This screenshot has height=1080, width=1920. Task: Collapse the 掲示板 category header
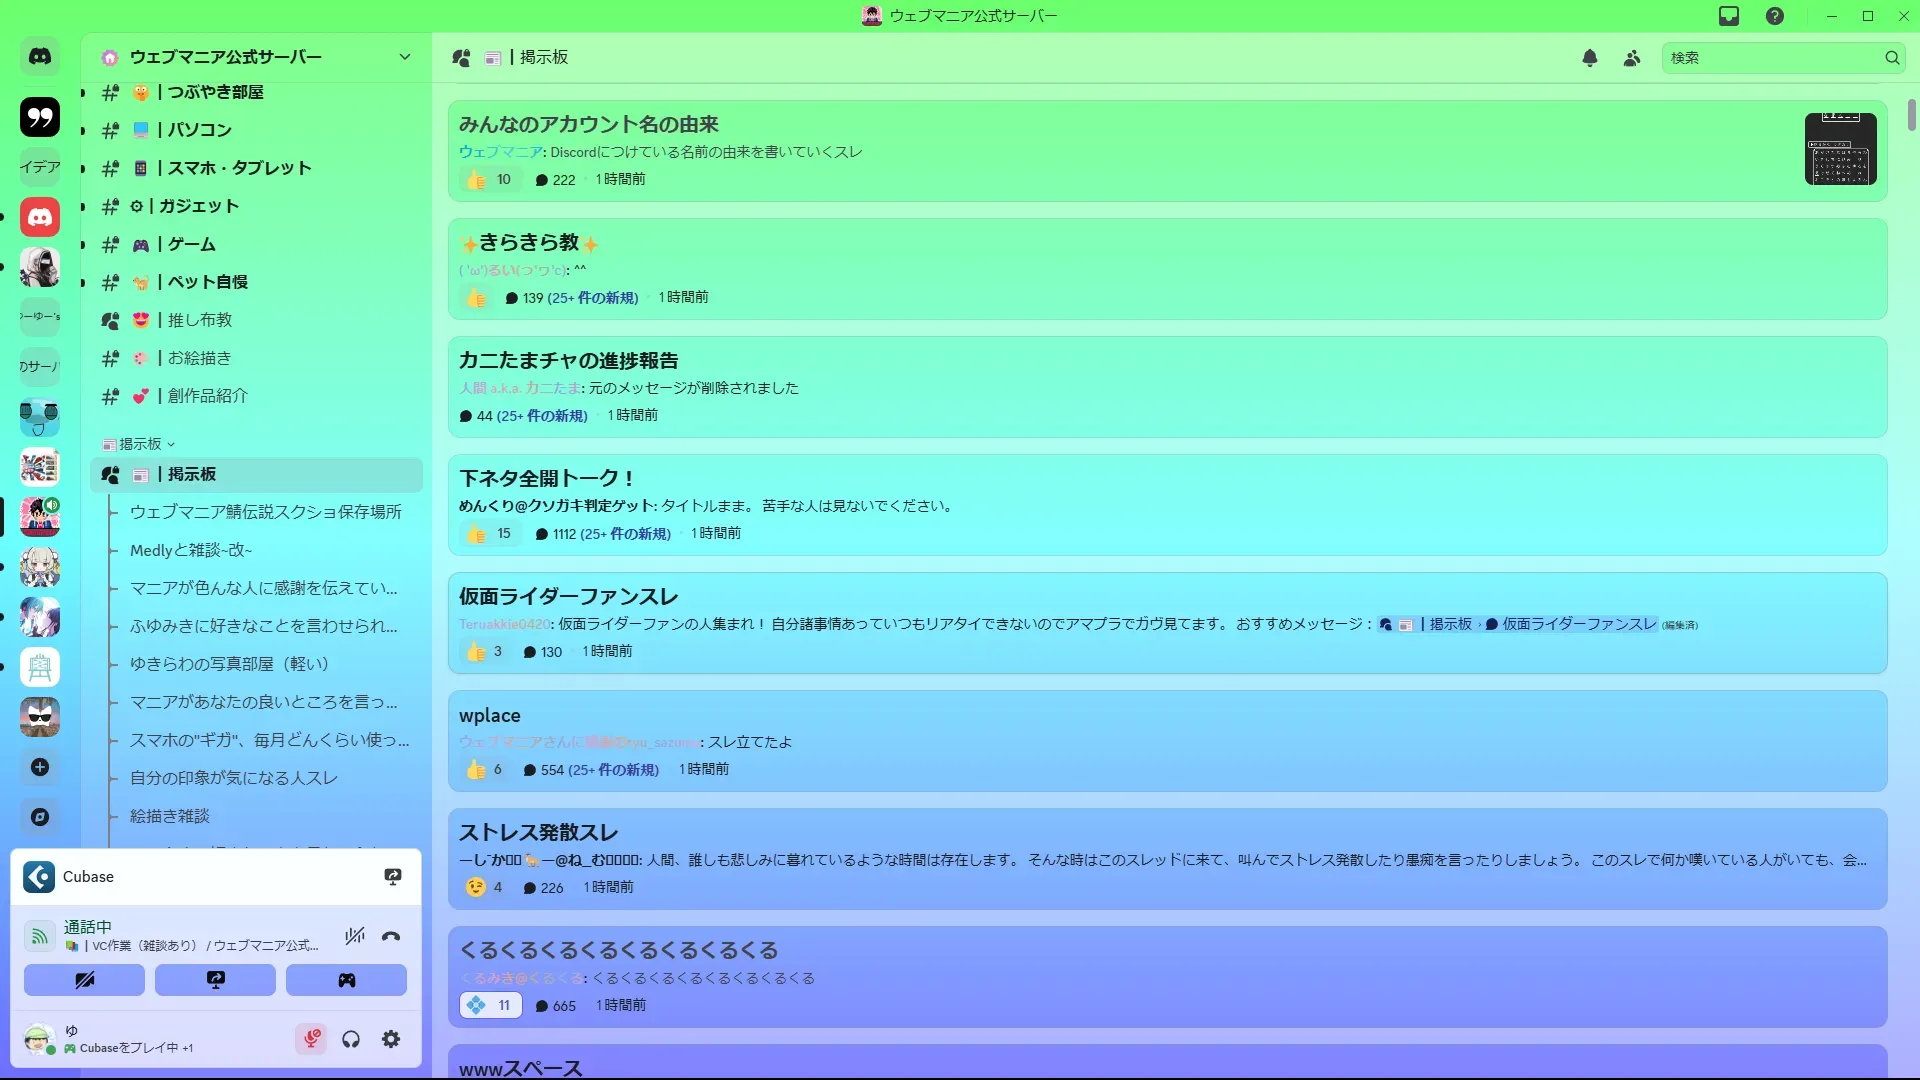tap(140, 444)
